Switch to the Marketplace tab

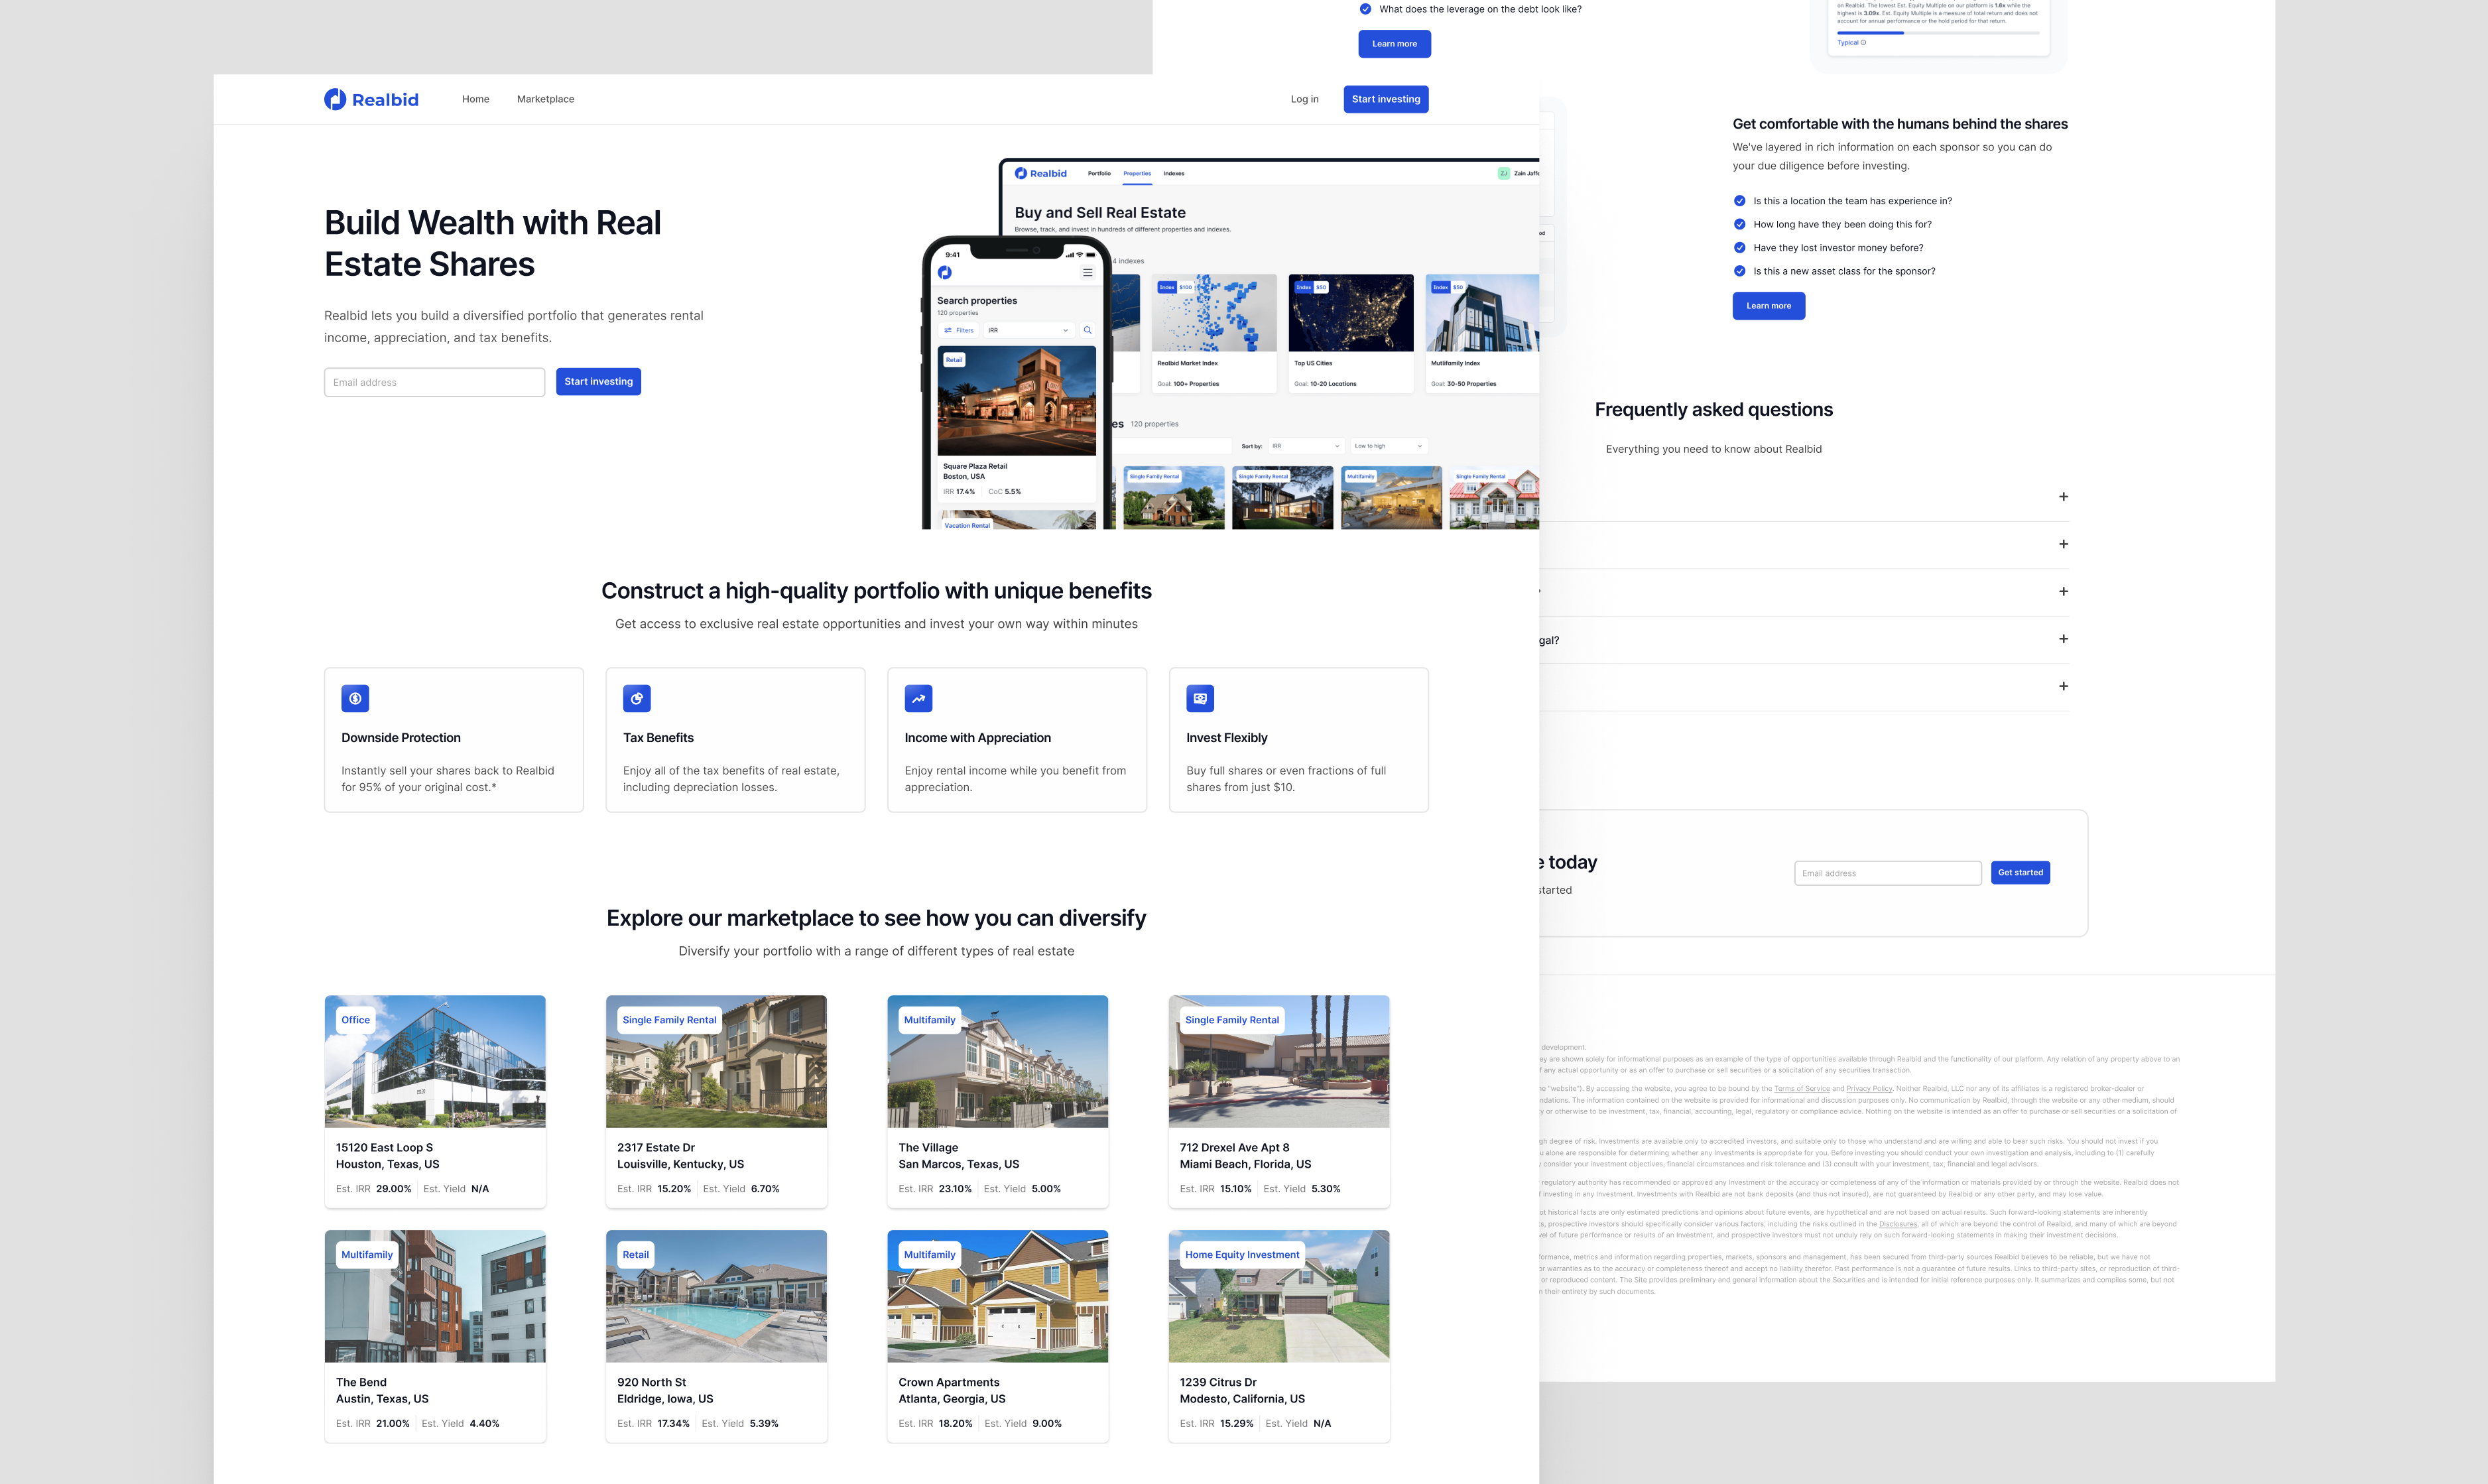coord(545,98)
